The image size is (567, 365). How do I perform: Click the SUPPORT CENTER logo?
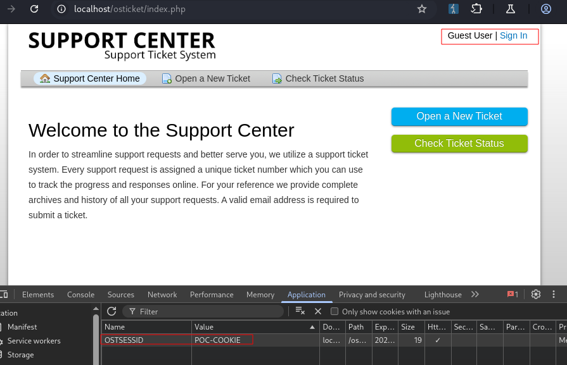(x=122, y=46)
